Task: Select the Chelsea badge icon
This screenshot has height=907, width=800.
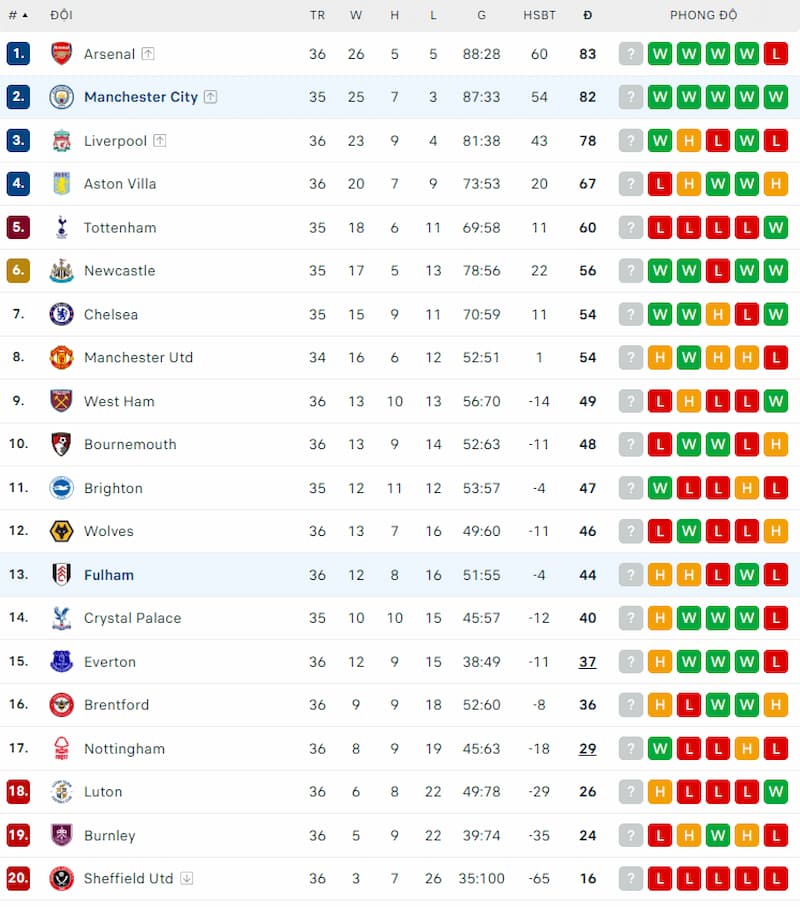Action: pos(62,314)
